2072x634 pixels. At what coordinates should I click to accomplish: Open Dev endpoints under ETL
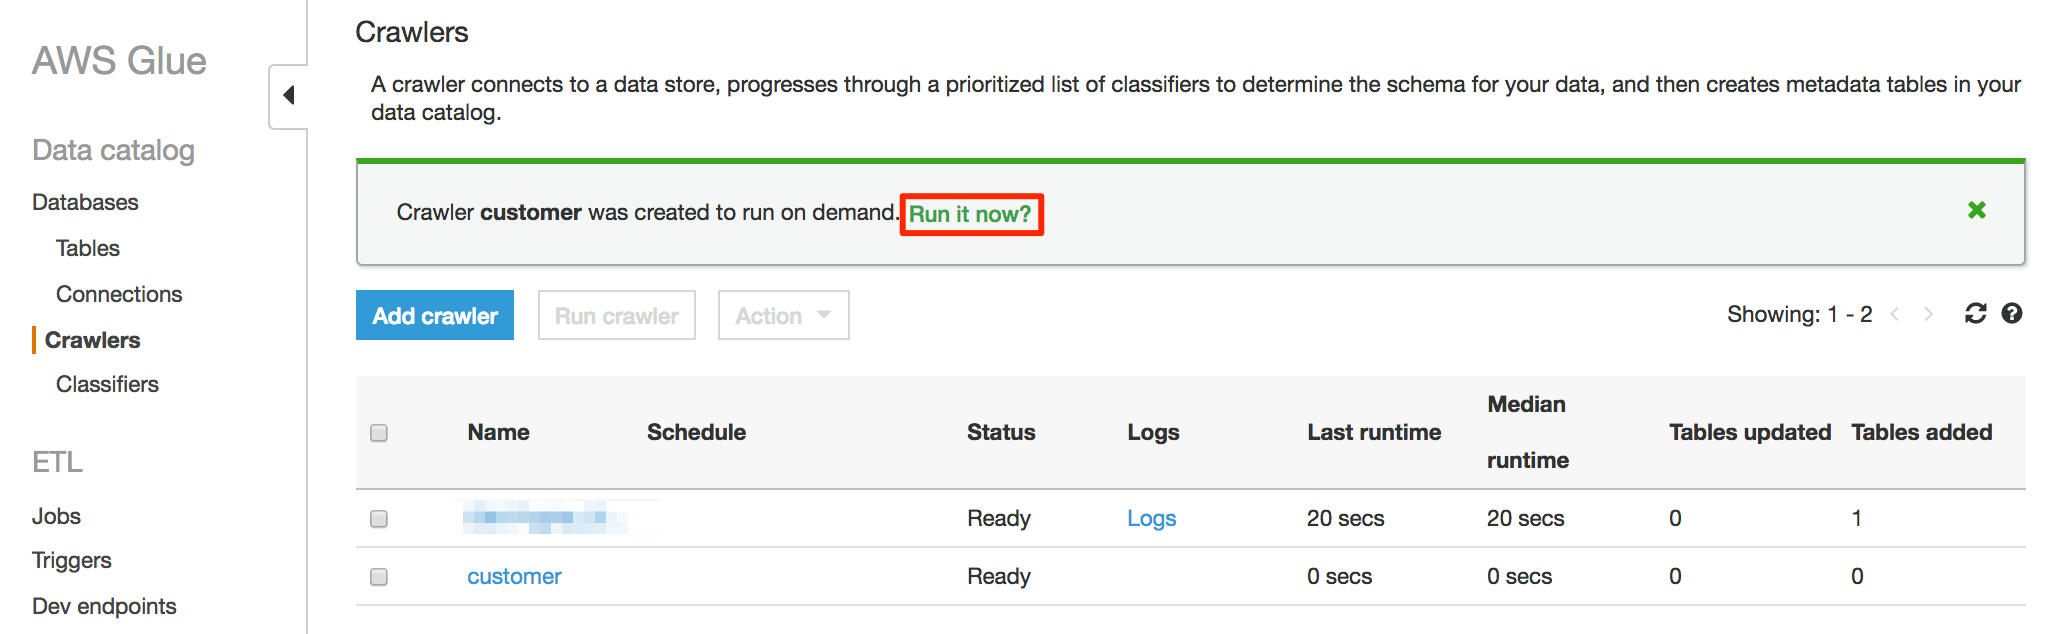[x=104, y=606]
